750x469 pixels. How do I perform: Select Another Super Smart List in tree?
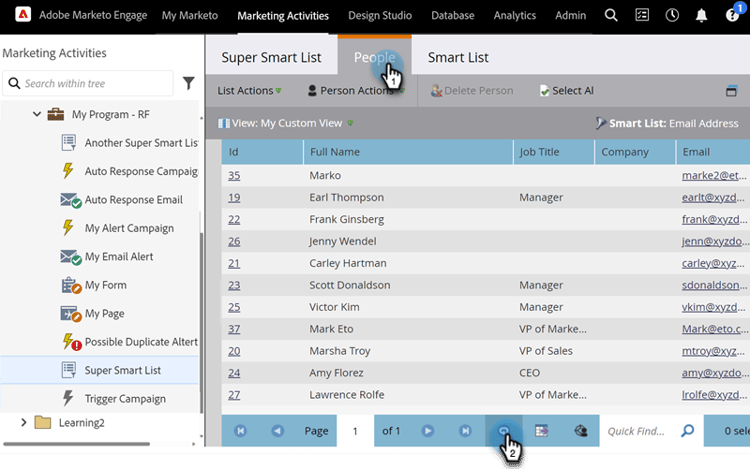[141, 143]
